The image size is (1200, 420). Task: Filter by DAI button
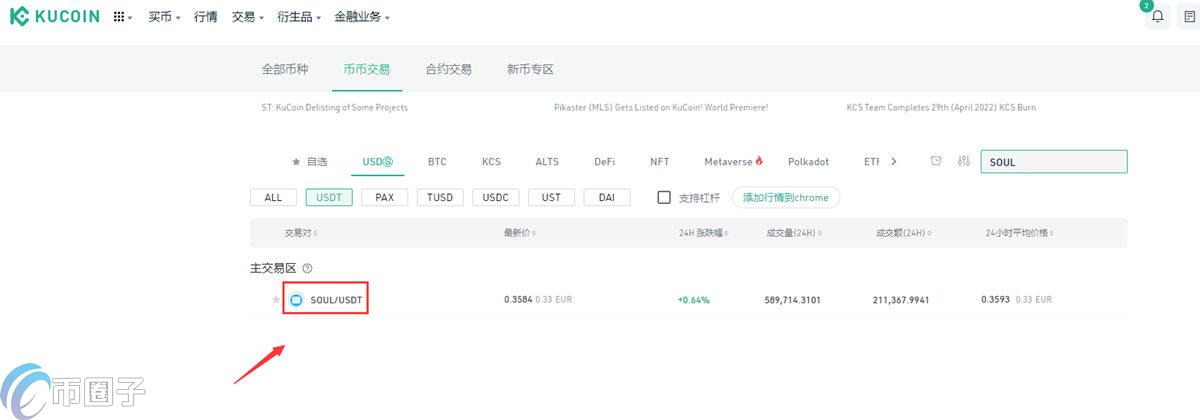[607, 197]
